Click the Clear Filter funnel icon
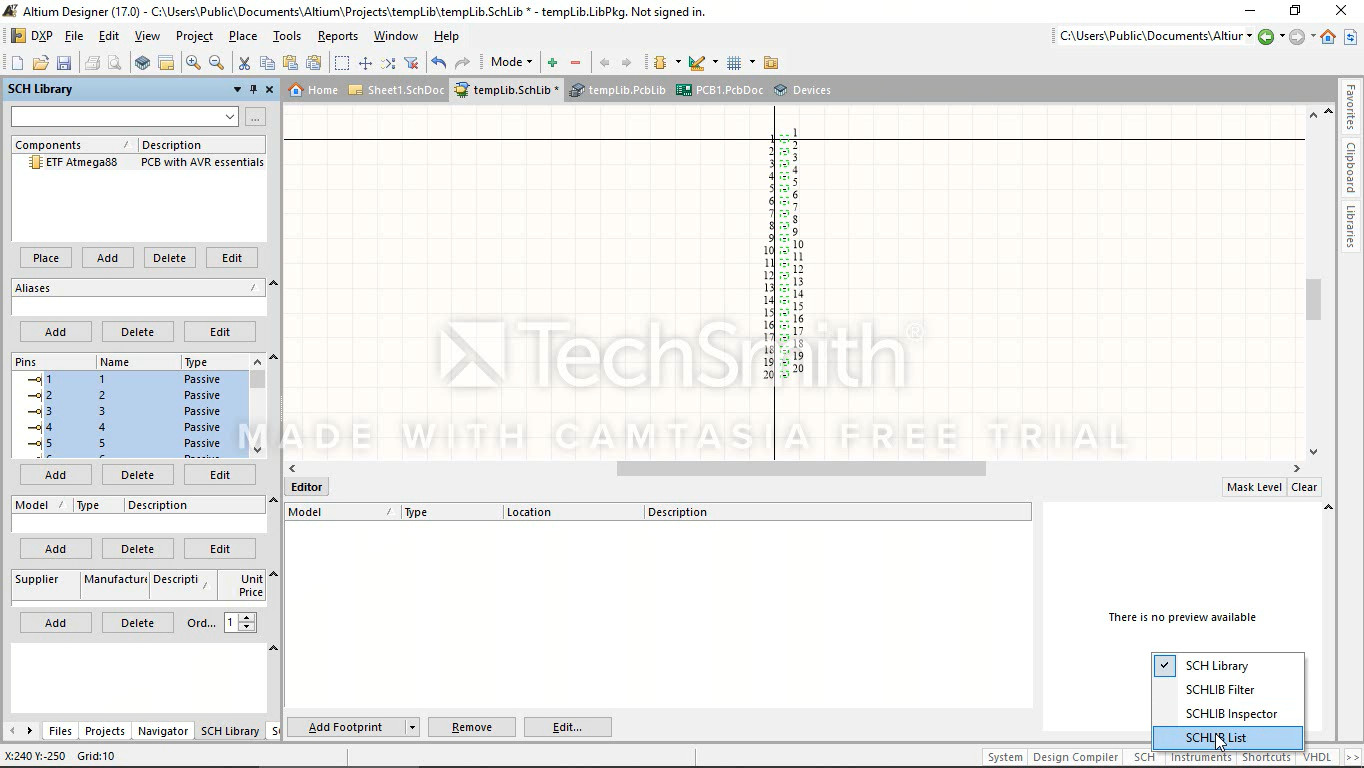The height and width of the screenshot is (768, 1364). click(x=411, y=63)
